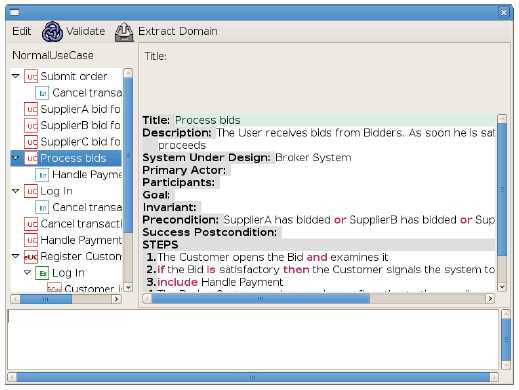Click the Submit order use case icon
519x390 pixels.
coord(31,76)
